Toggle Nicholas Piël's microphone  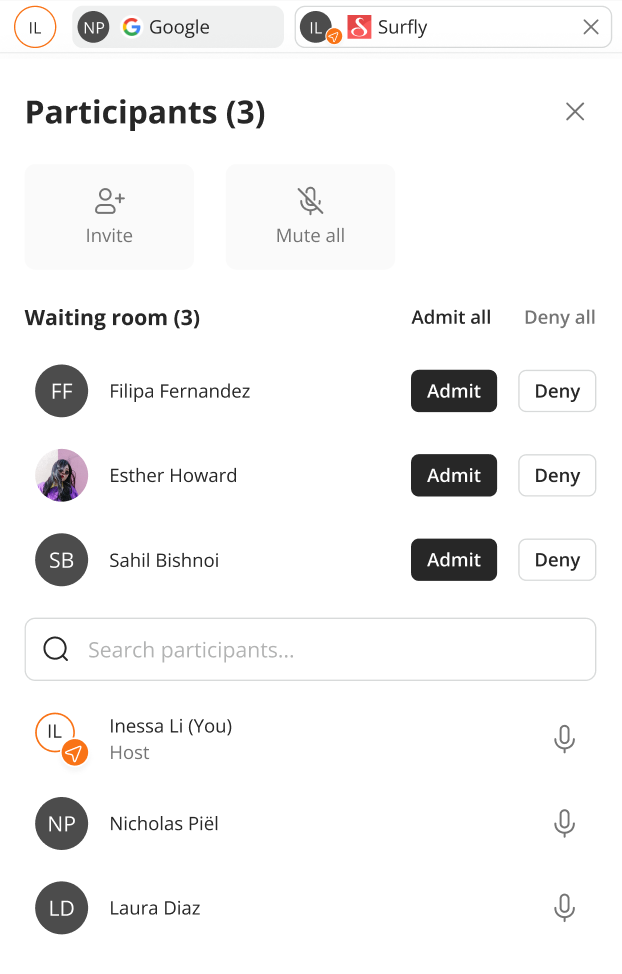(564, 824)
